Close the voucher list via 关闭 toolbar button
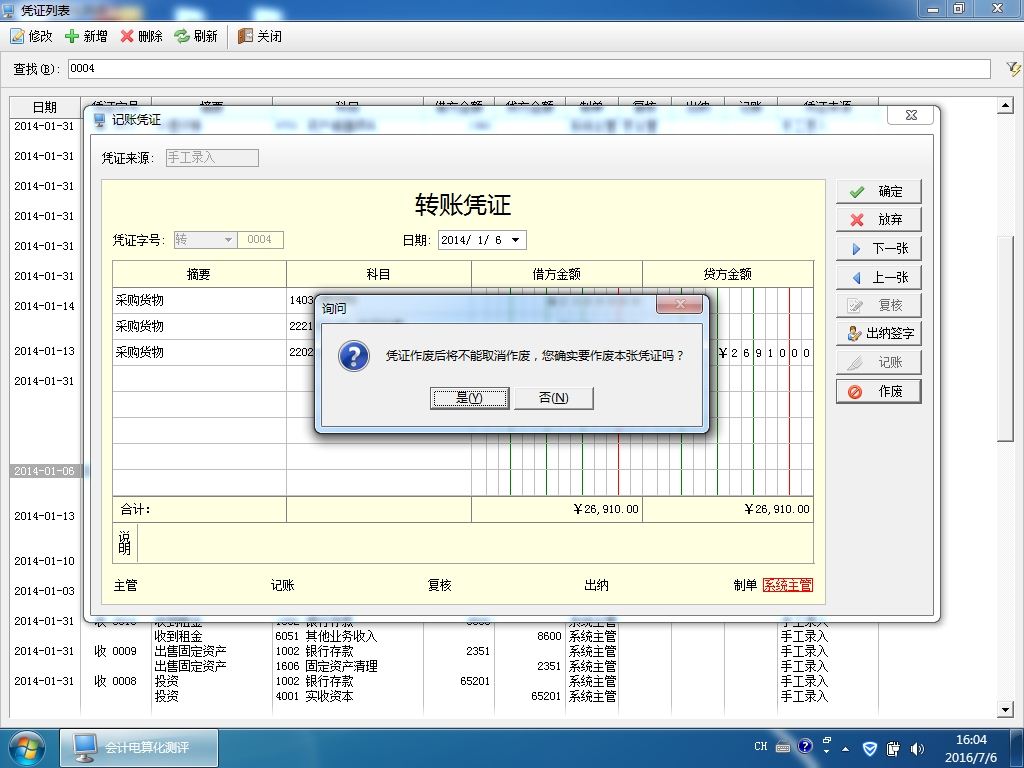The width and height of the screenshot is (1024, 768). [260, 37]
